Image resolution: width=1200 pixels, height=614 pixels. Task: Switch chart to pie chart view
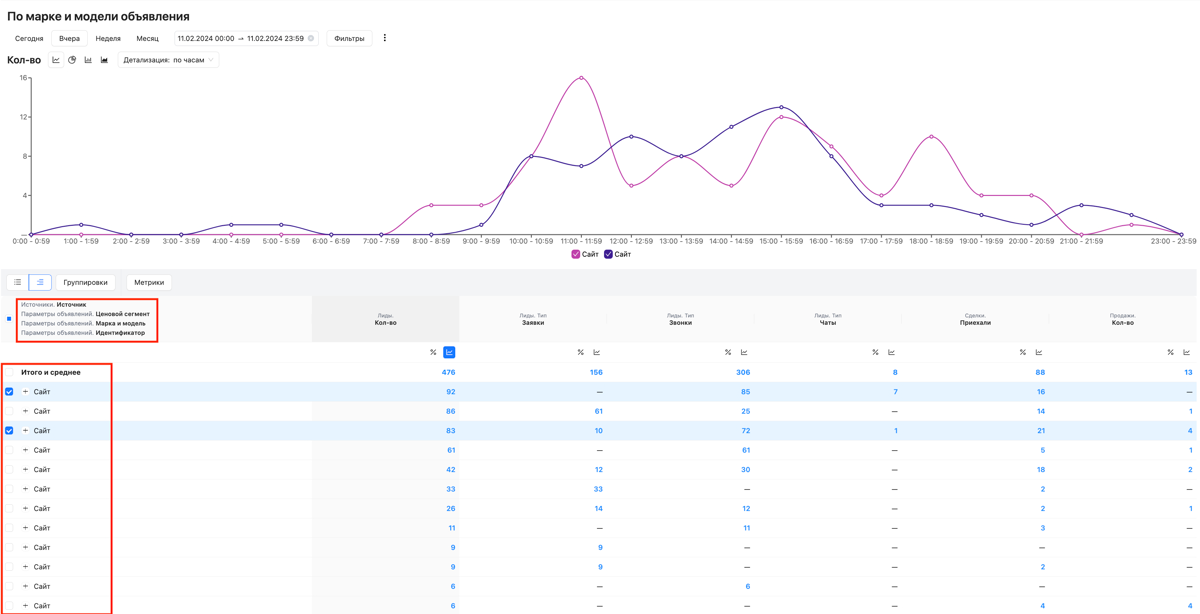72,60
